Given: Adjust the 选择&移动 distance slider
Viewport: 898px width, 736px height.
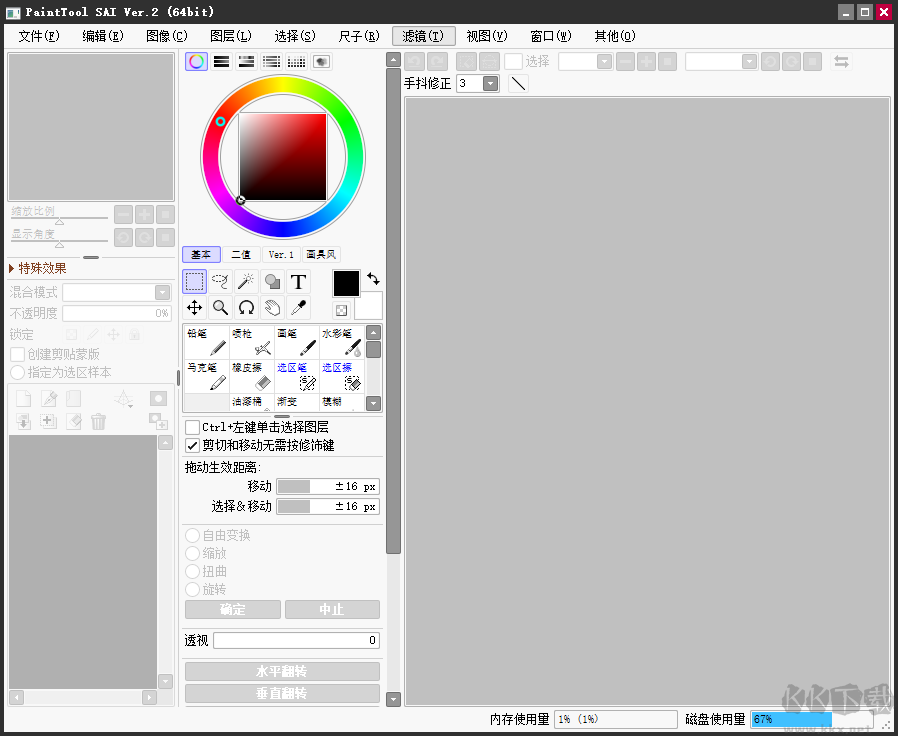Looking at the screenshot, I should pos(328,506).
